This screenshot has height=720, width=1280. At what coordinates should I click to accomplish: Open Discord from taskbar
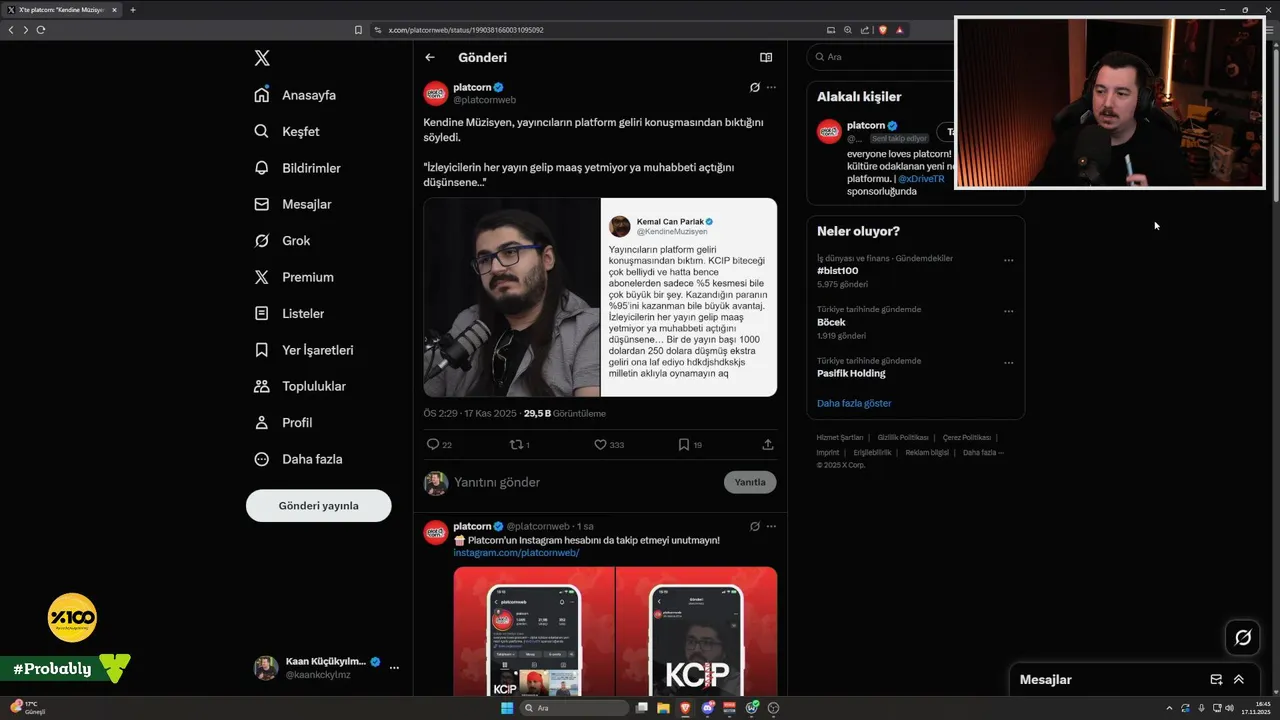point(708,708)
